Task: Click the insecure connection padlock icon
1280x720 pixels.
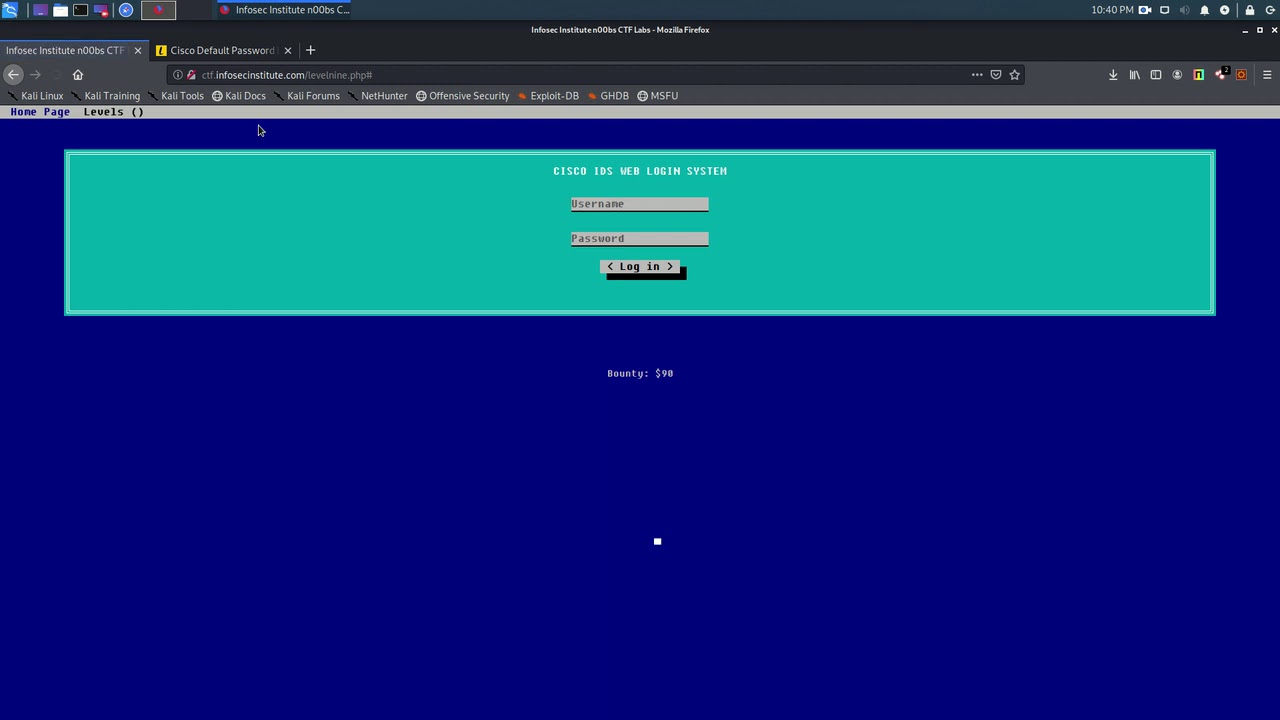Action: 191,75
